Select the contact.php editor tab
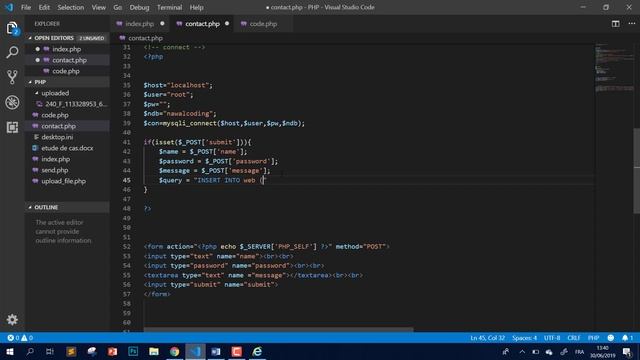 (202, 24)
